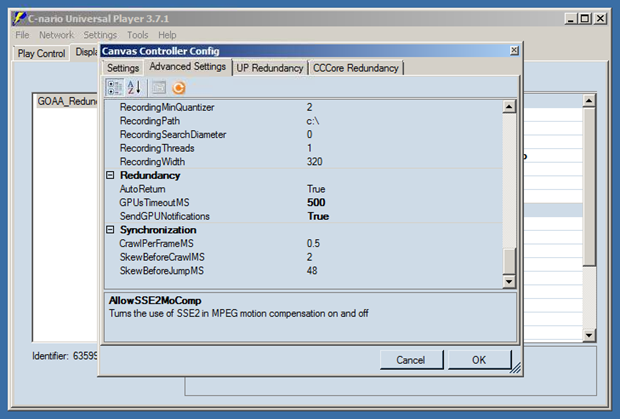Open the Network menu
Screen dimensions: 620x419
pos(56,35)
